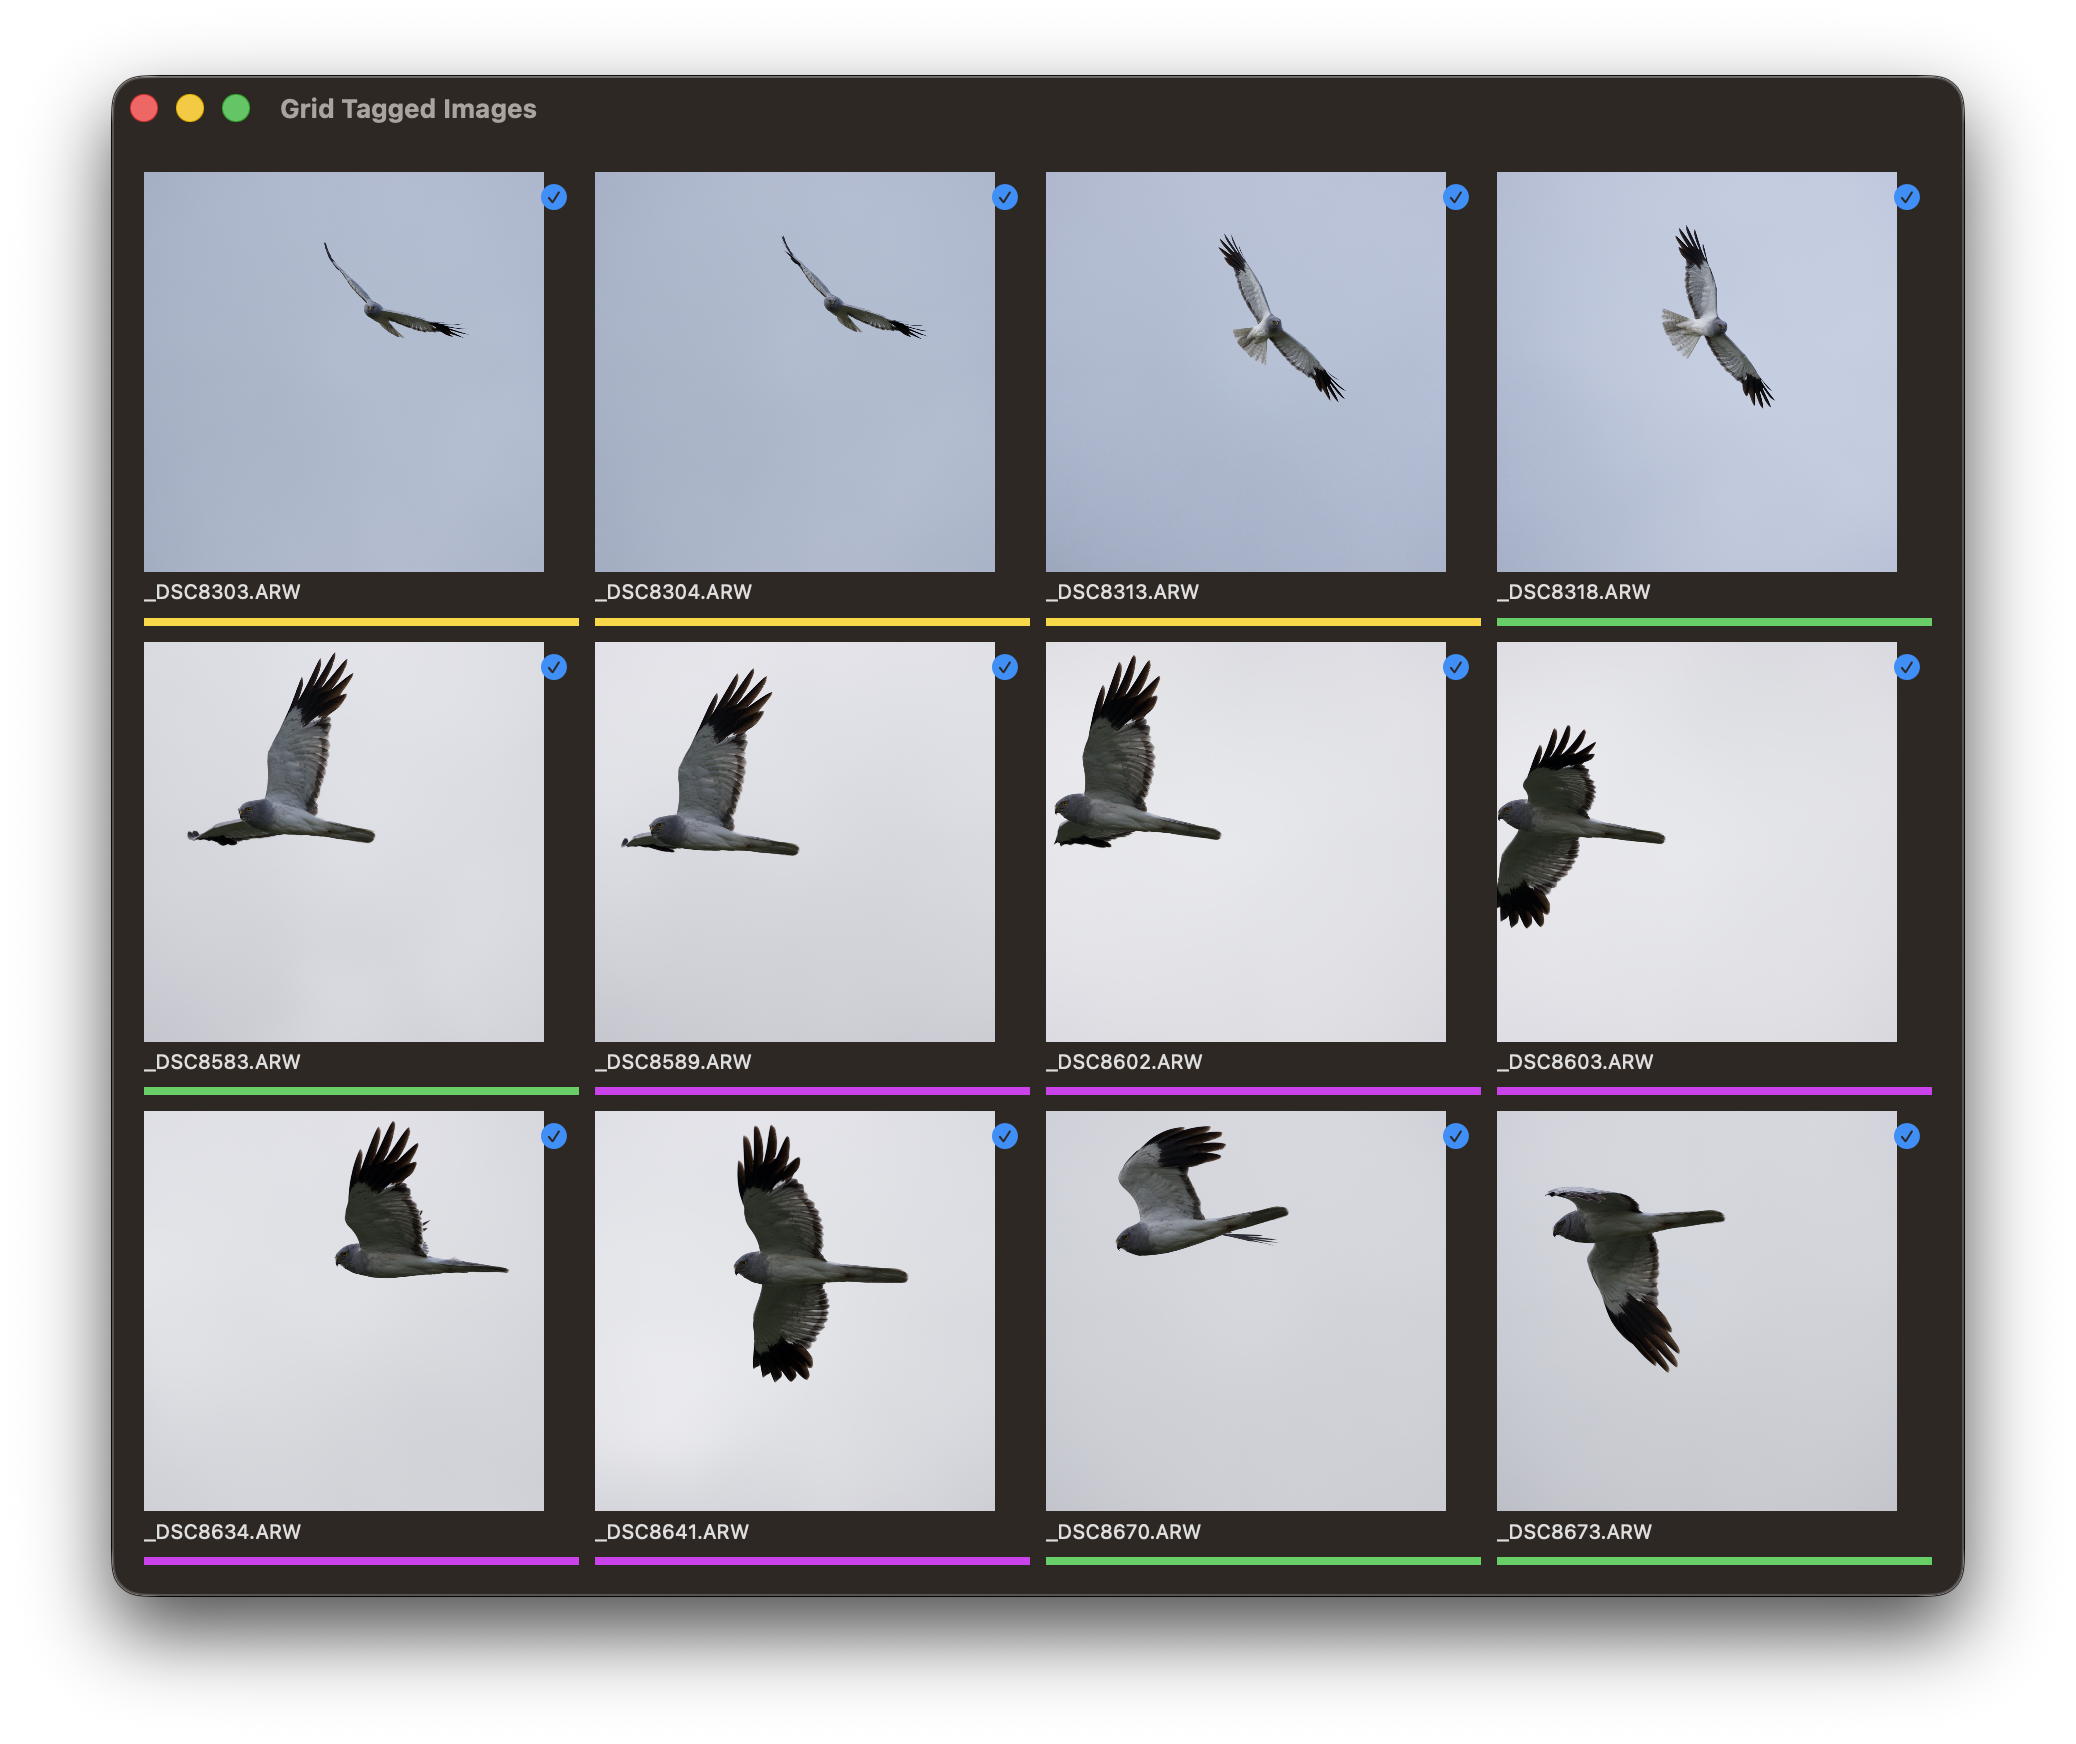Screen dimensions: 2076x1744
Task: Click green color tag under _DSC8318.ARW
Action: click(x=1713, y=622)
